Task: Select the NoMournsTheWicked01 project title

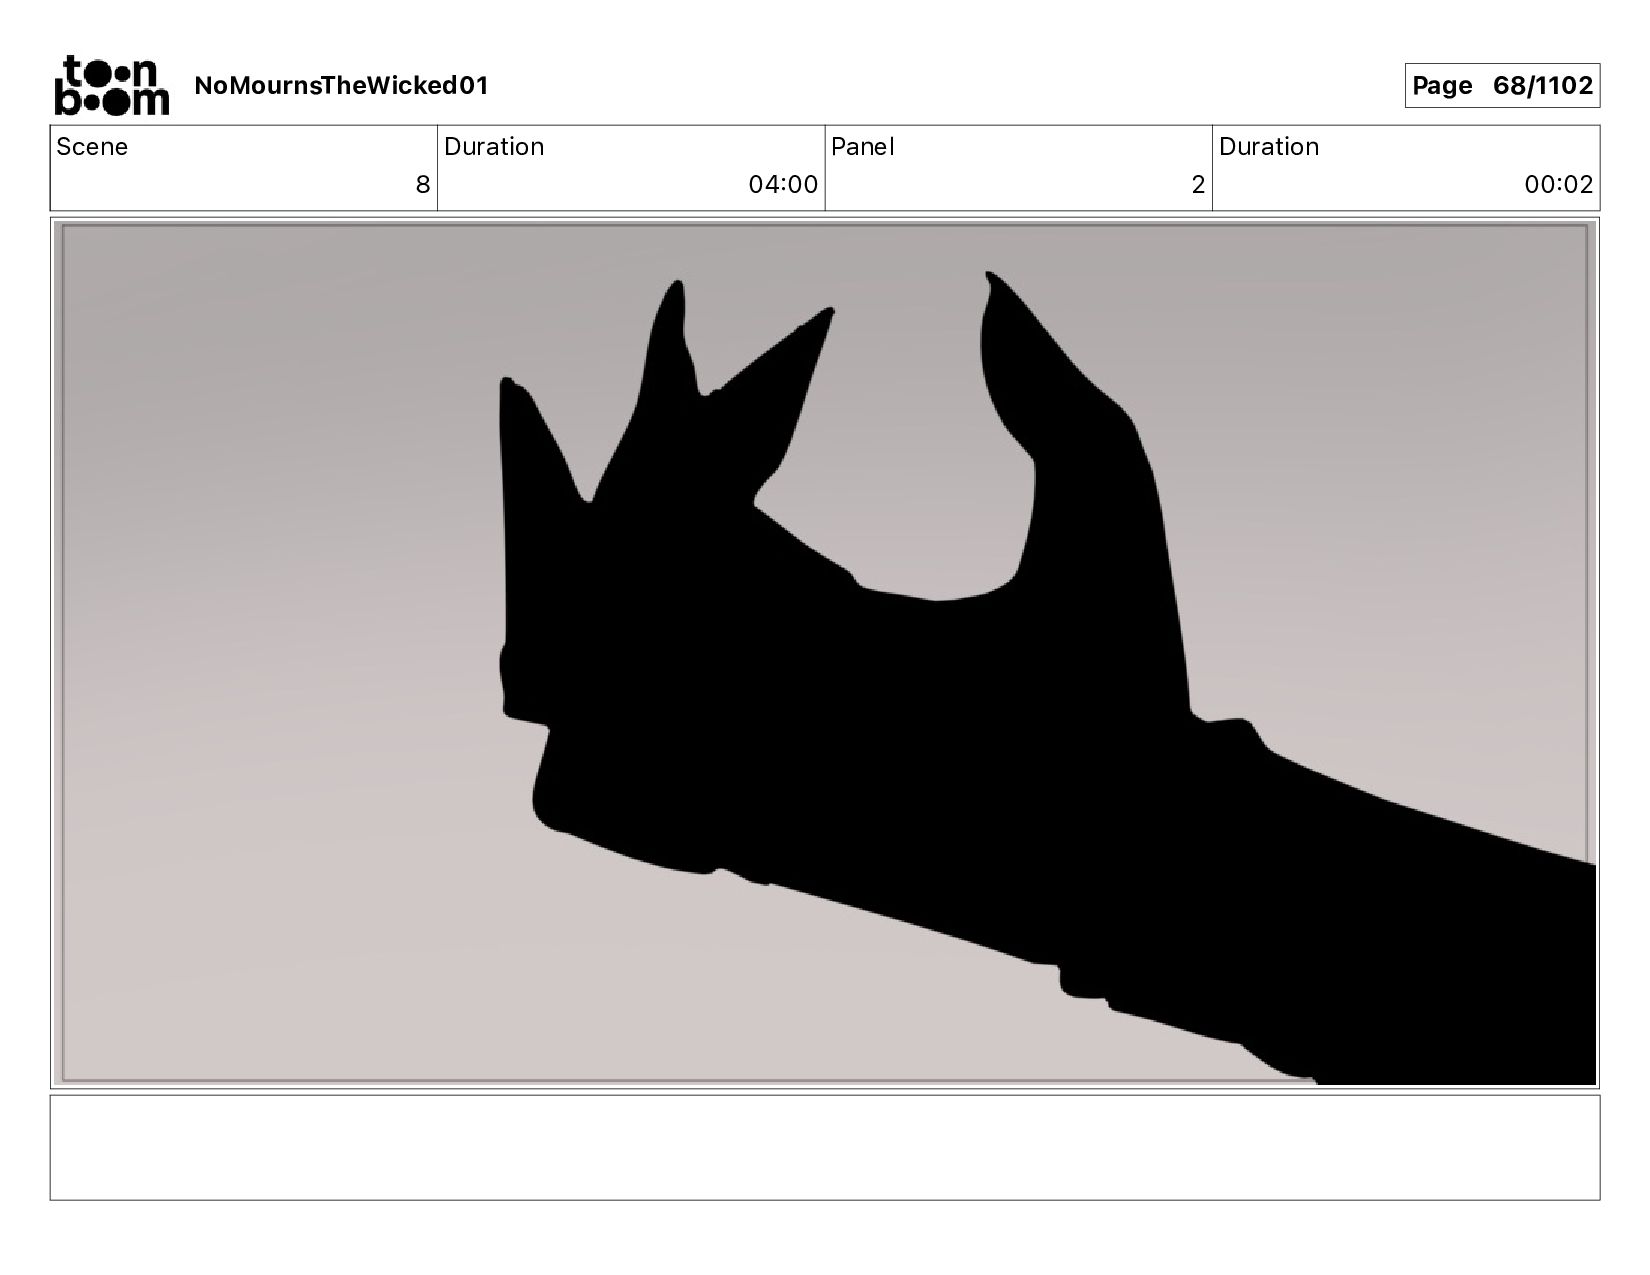Action: (341, 86)
